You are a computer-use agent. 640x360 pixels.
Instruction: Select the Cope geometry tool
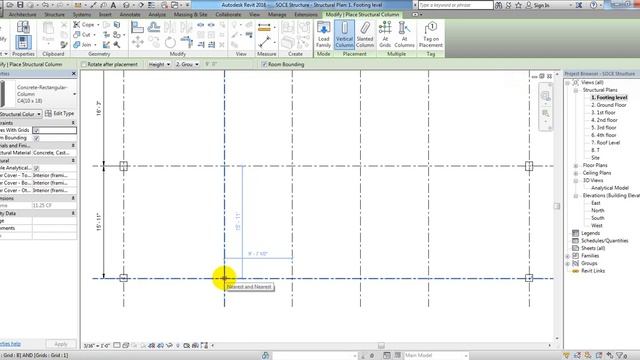click(x=86, y=25)
